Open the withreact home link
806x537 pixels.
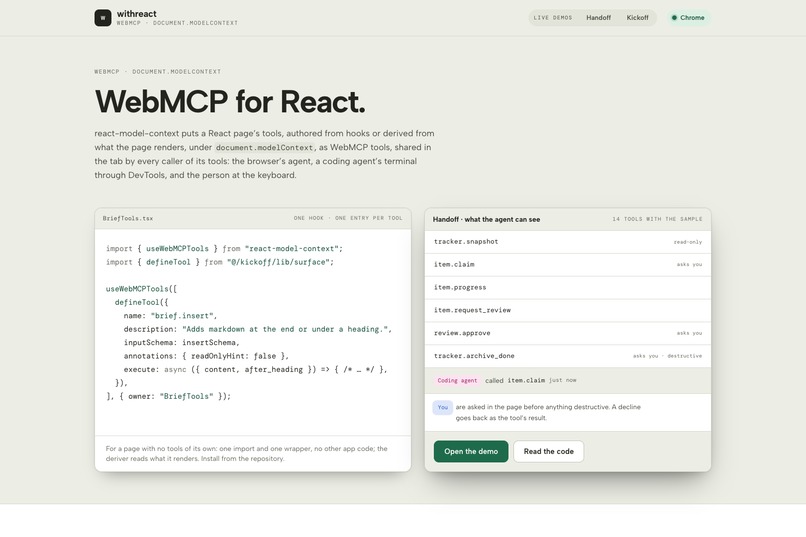166,17
